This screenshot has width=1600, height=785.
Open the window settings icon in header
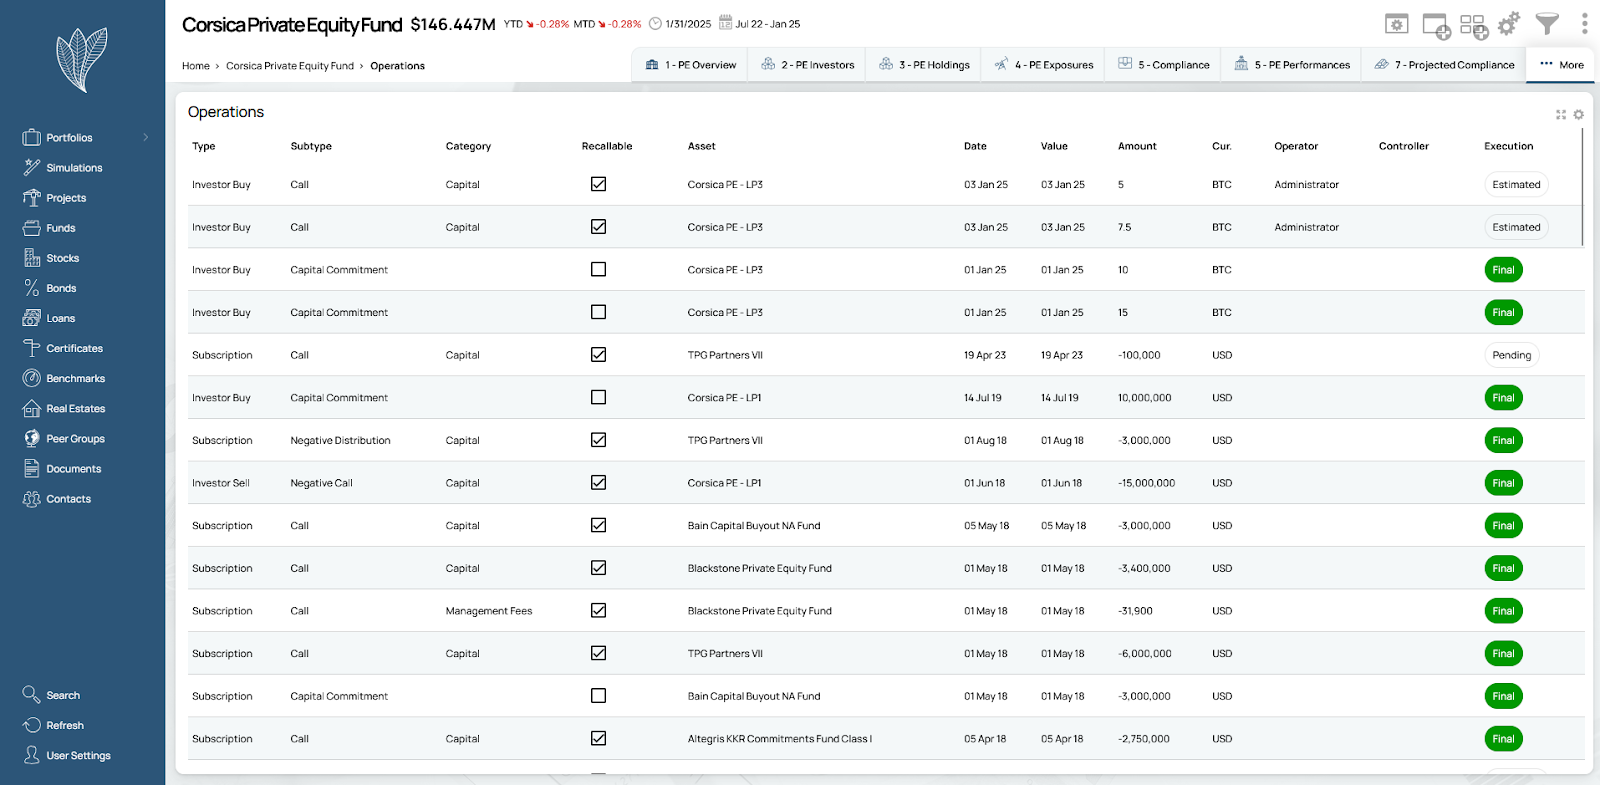coord(1396,24)
